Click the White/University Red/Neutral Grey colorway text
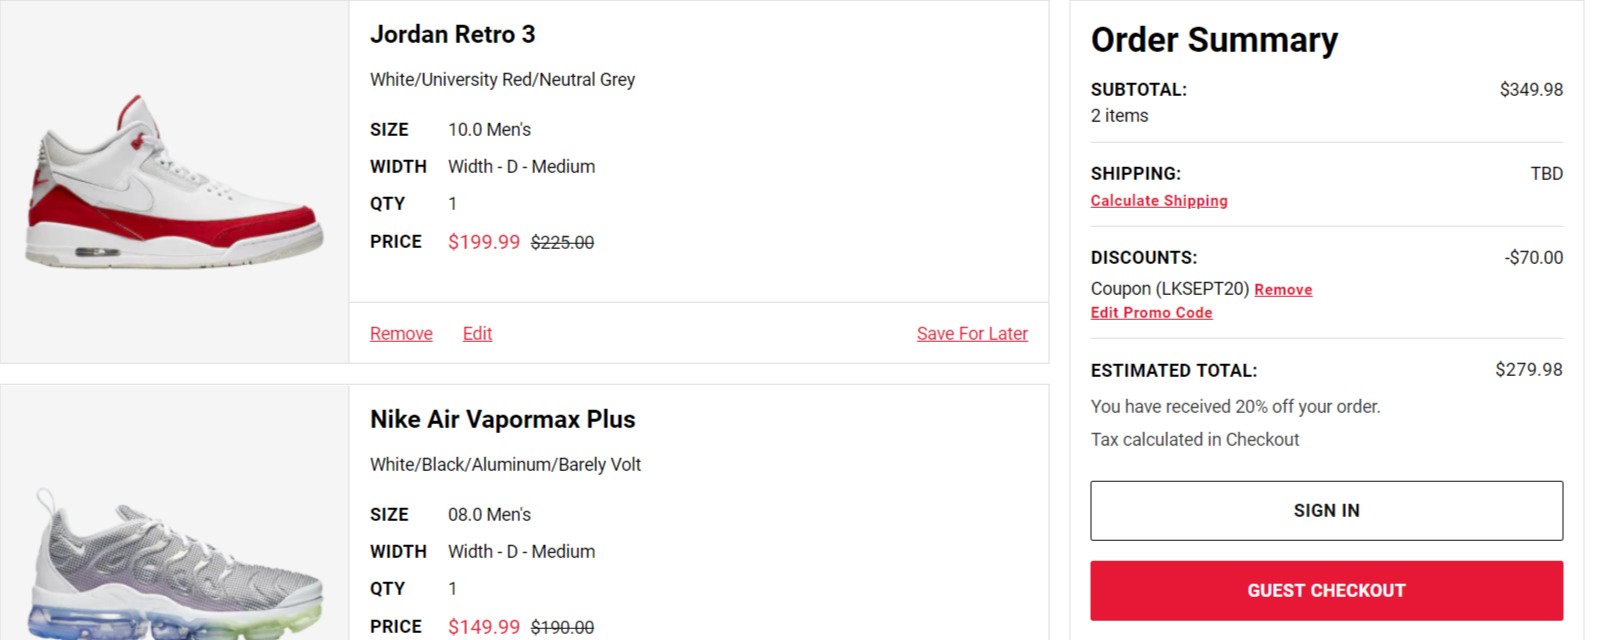 tap(502, 79)
